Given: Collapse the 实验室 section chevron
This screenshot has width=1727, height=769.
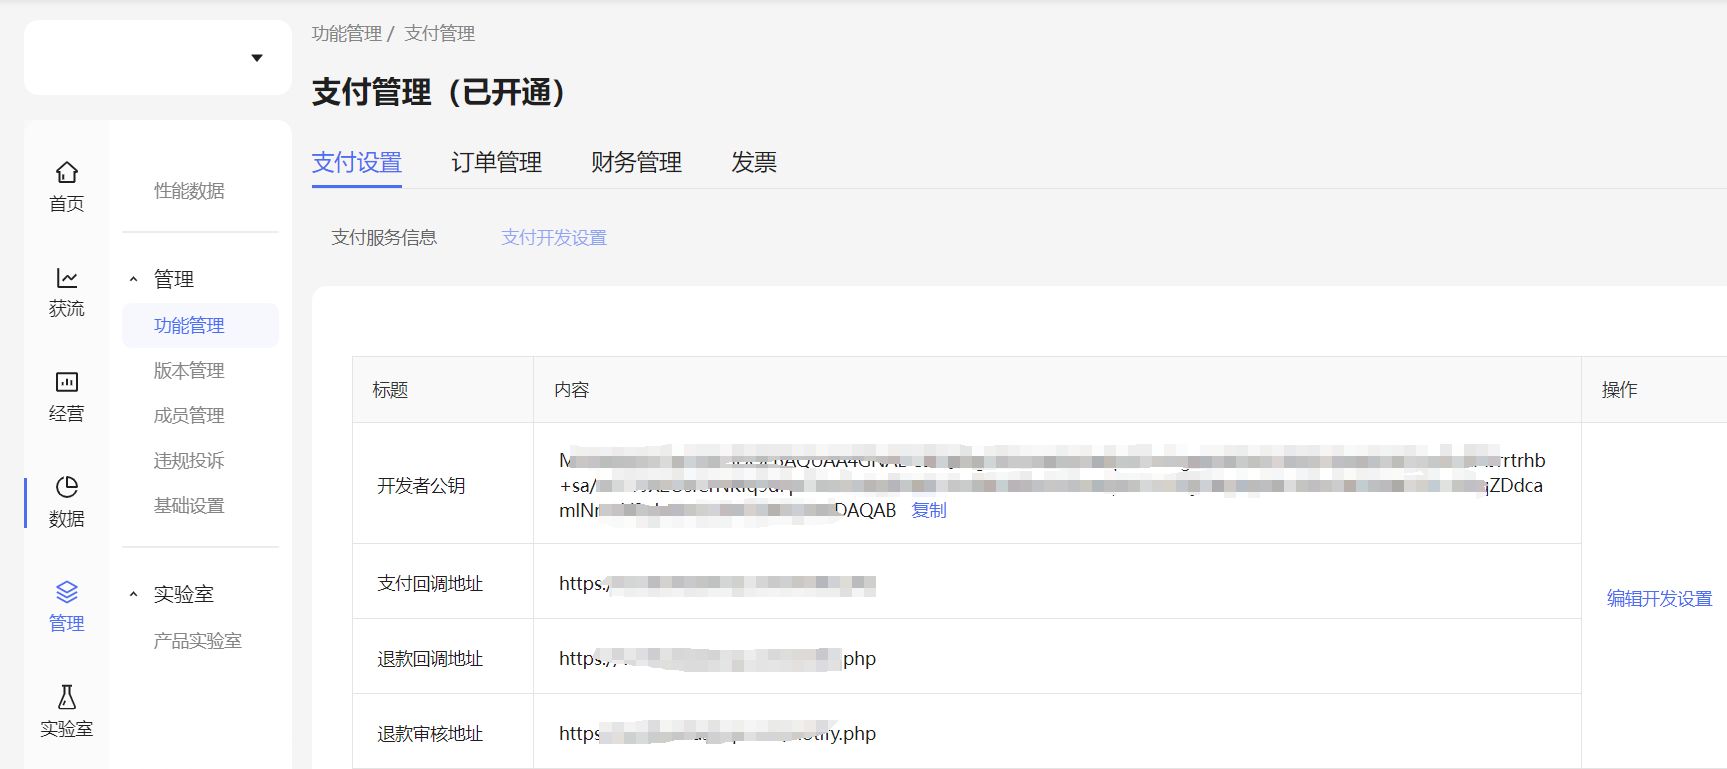Looking at the screenshot, I should click(134, 595).
